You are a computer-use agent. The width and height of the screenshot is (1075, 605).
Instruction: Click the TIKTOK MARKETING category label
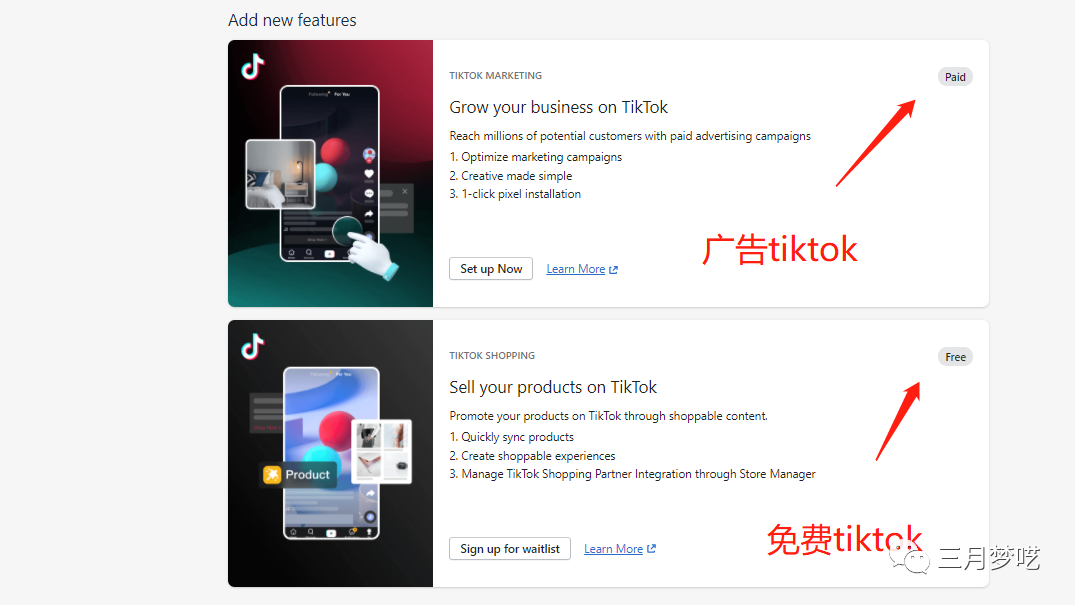coord(495,75)
